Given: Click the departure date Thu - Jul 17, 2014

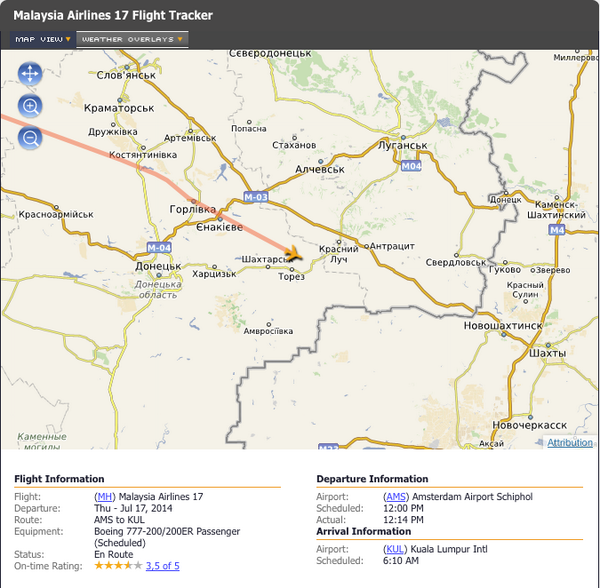Looking at the screenshot, I should point(133,508).
